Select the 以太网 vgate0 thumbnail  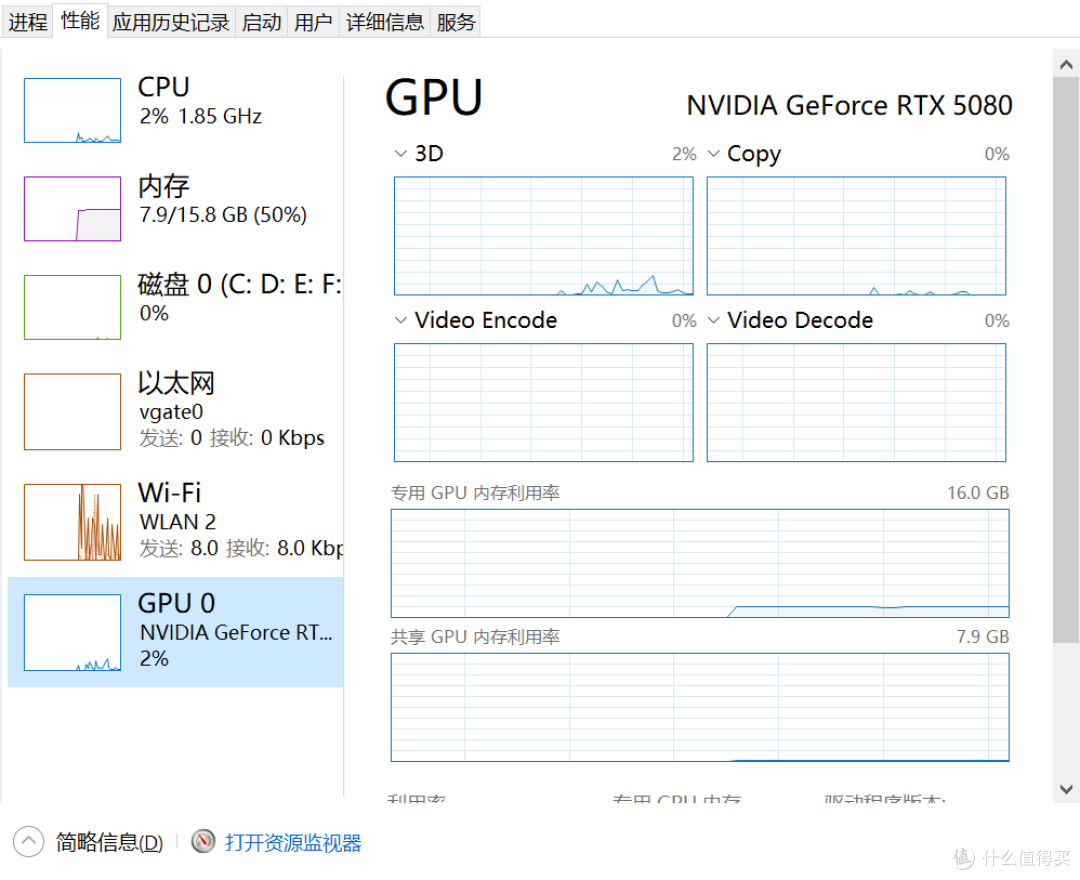[x=72, y=412]
